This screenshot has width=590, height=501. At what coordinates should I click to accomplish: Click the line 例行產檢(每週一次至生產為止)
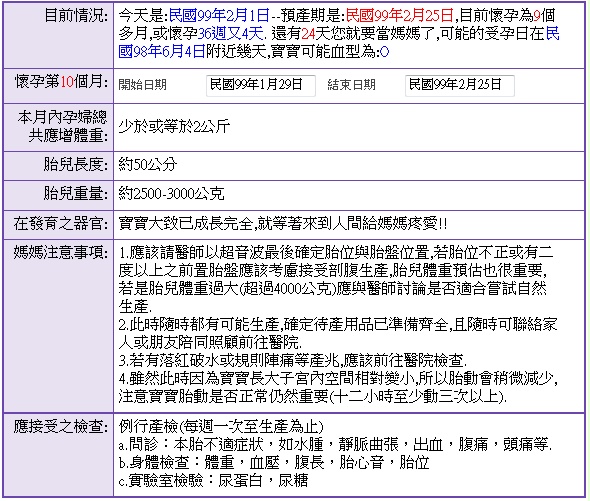tap(221, 427)
